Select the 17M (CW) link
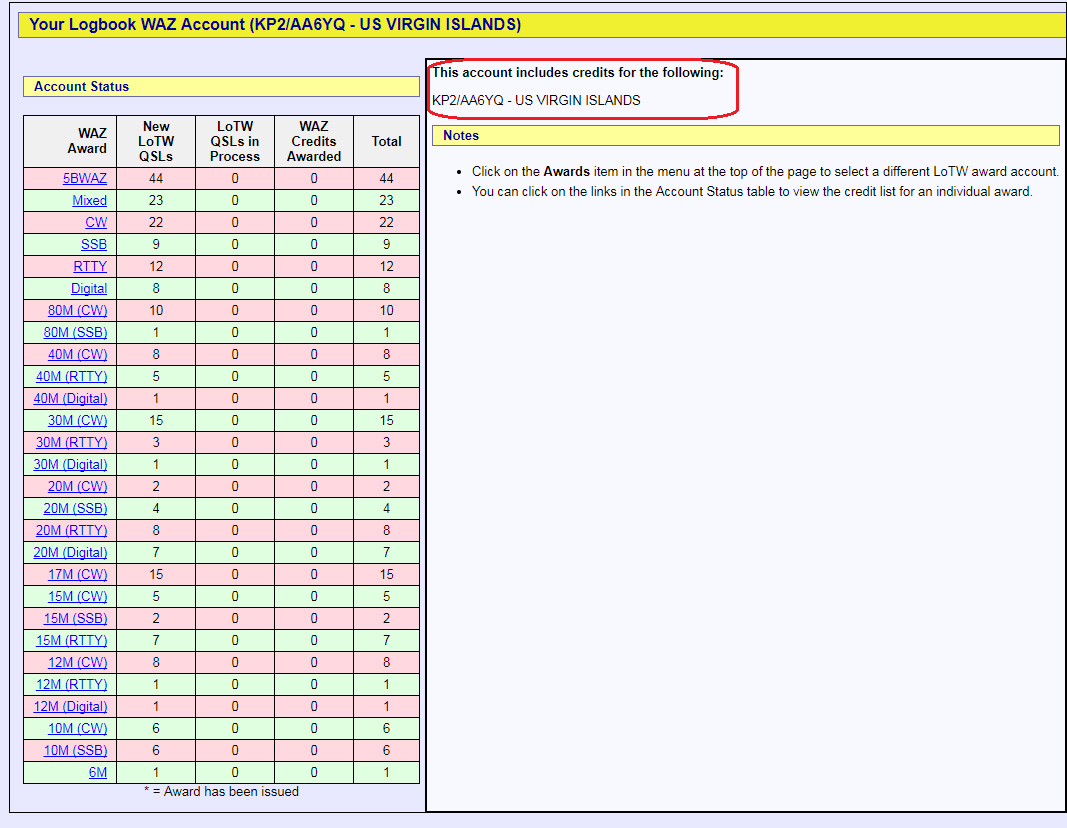The height and width of the screenshot is (828, 1067). point(77,574)
